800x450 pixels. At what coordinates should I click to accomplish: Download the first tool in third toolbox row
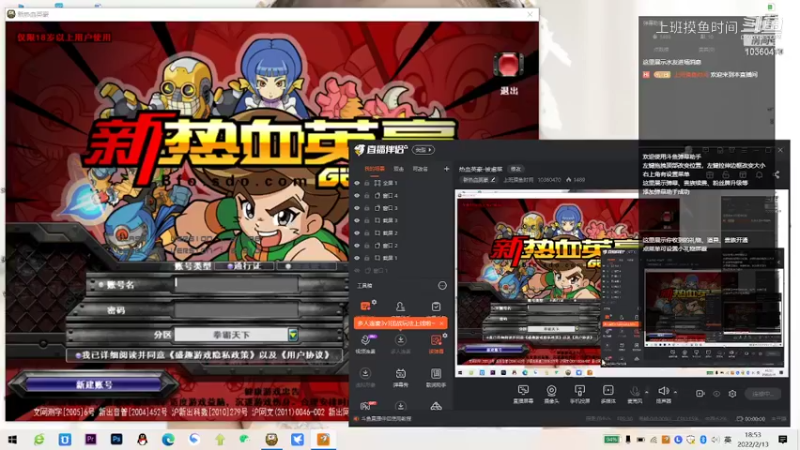pos(365,374)
